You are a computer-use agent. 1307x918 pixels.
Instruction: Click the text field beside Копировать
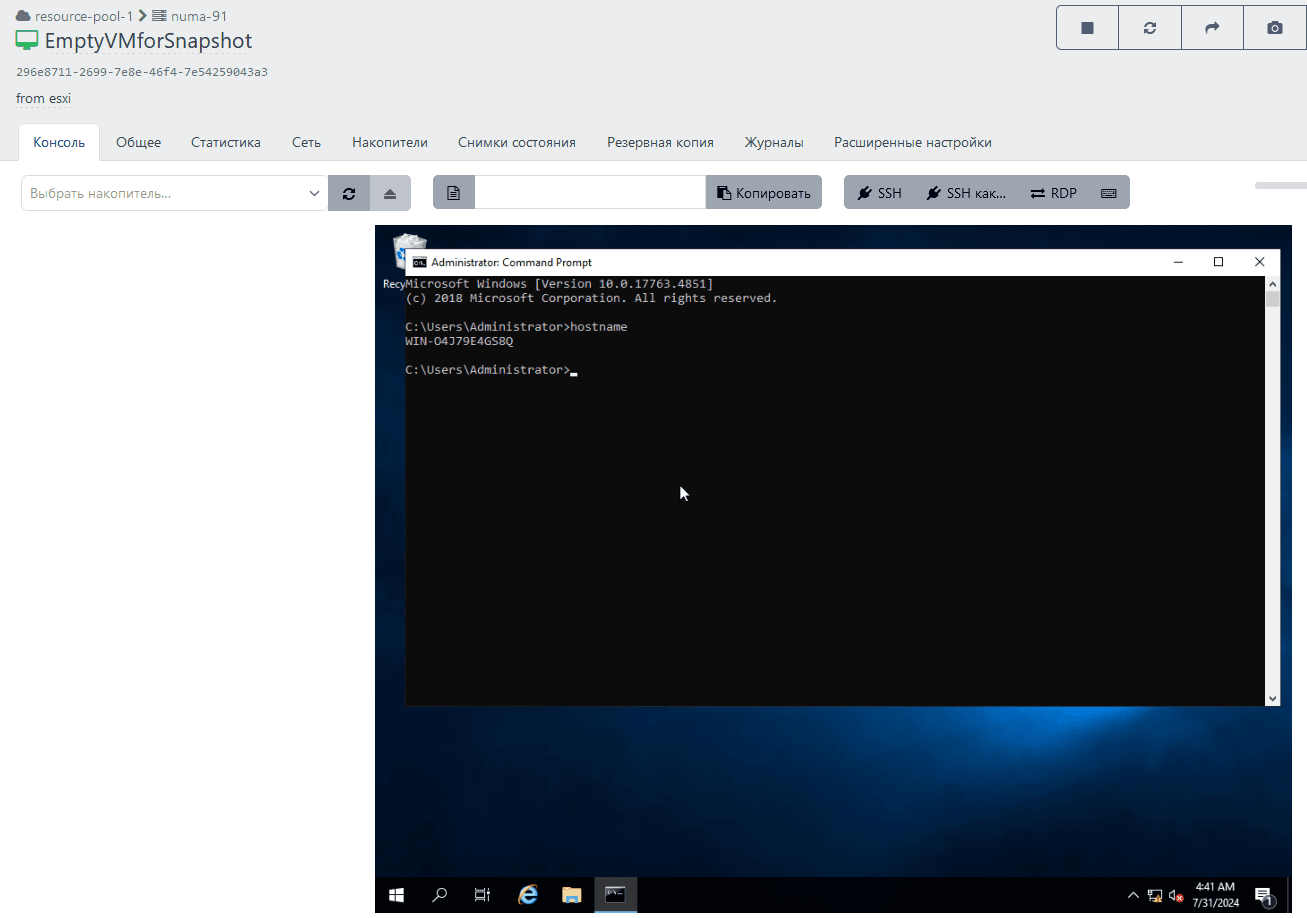pyautogui.click(x=590, y=193)
